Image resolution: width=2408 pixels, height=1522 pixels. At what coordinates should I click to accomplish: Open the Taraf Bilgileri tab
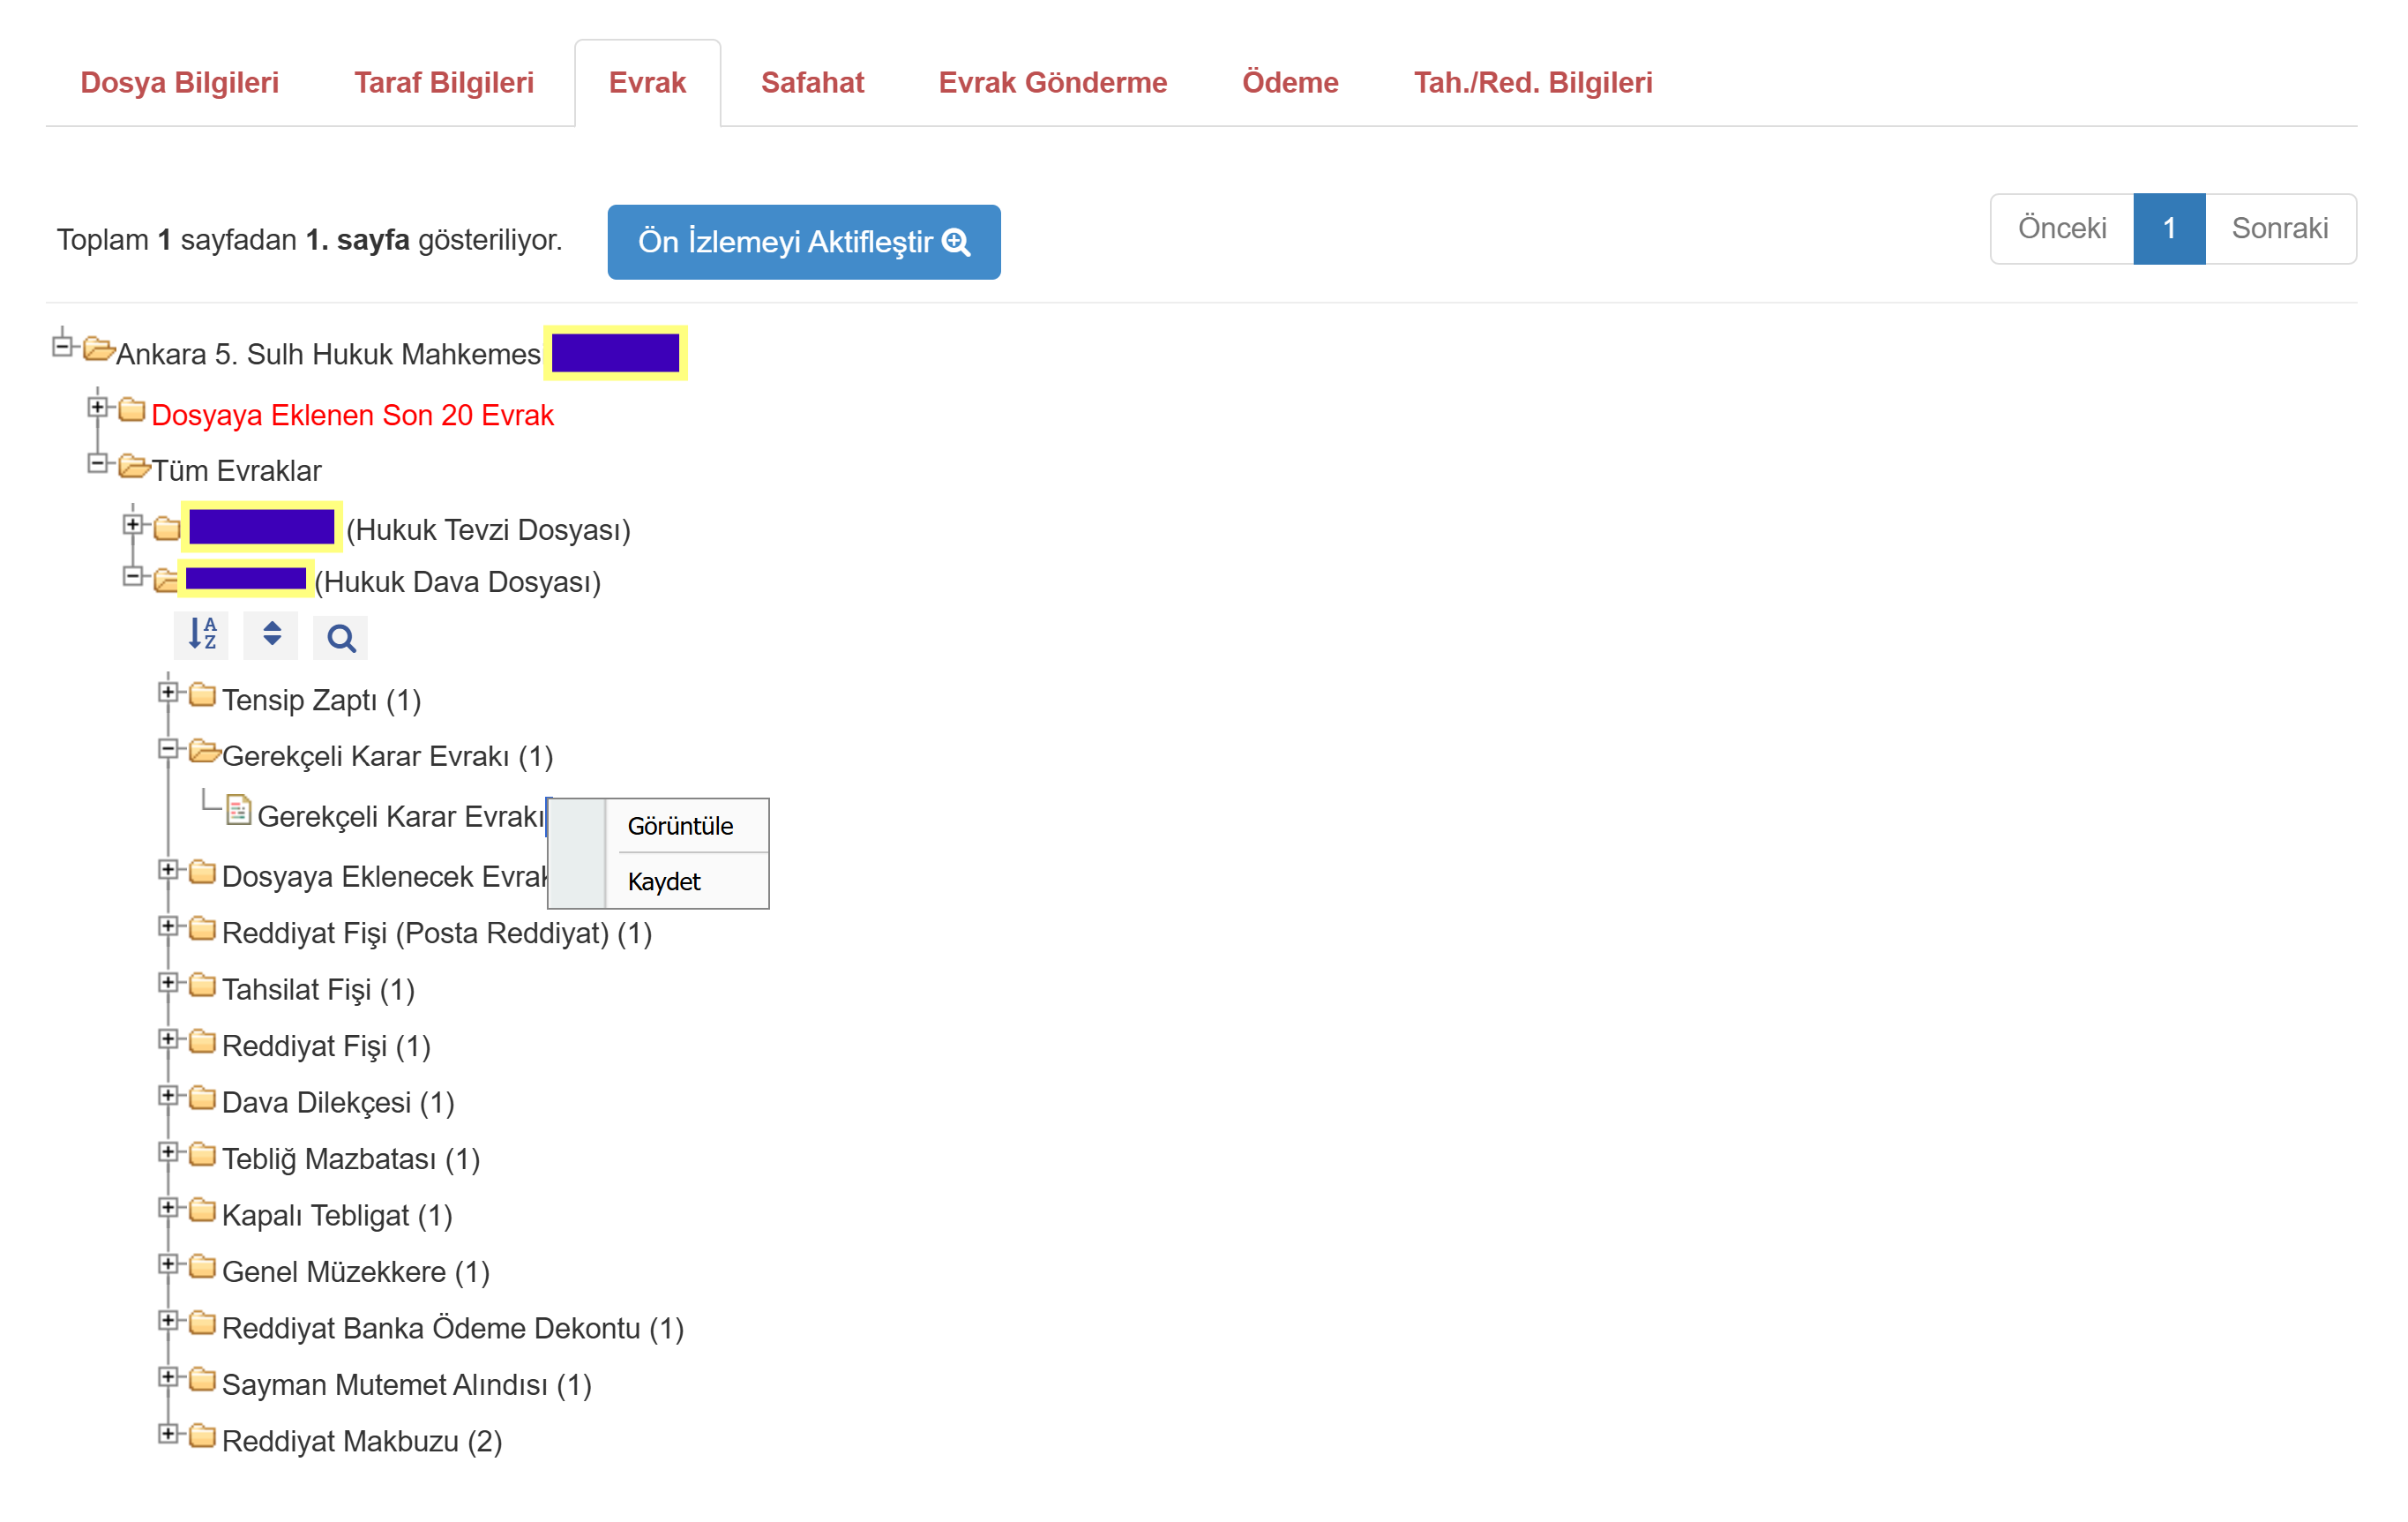tap(444, 83)
